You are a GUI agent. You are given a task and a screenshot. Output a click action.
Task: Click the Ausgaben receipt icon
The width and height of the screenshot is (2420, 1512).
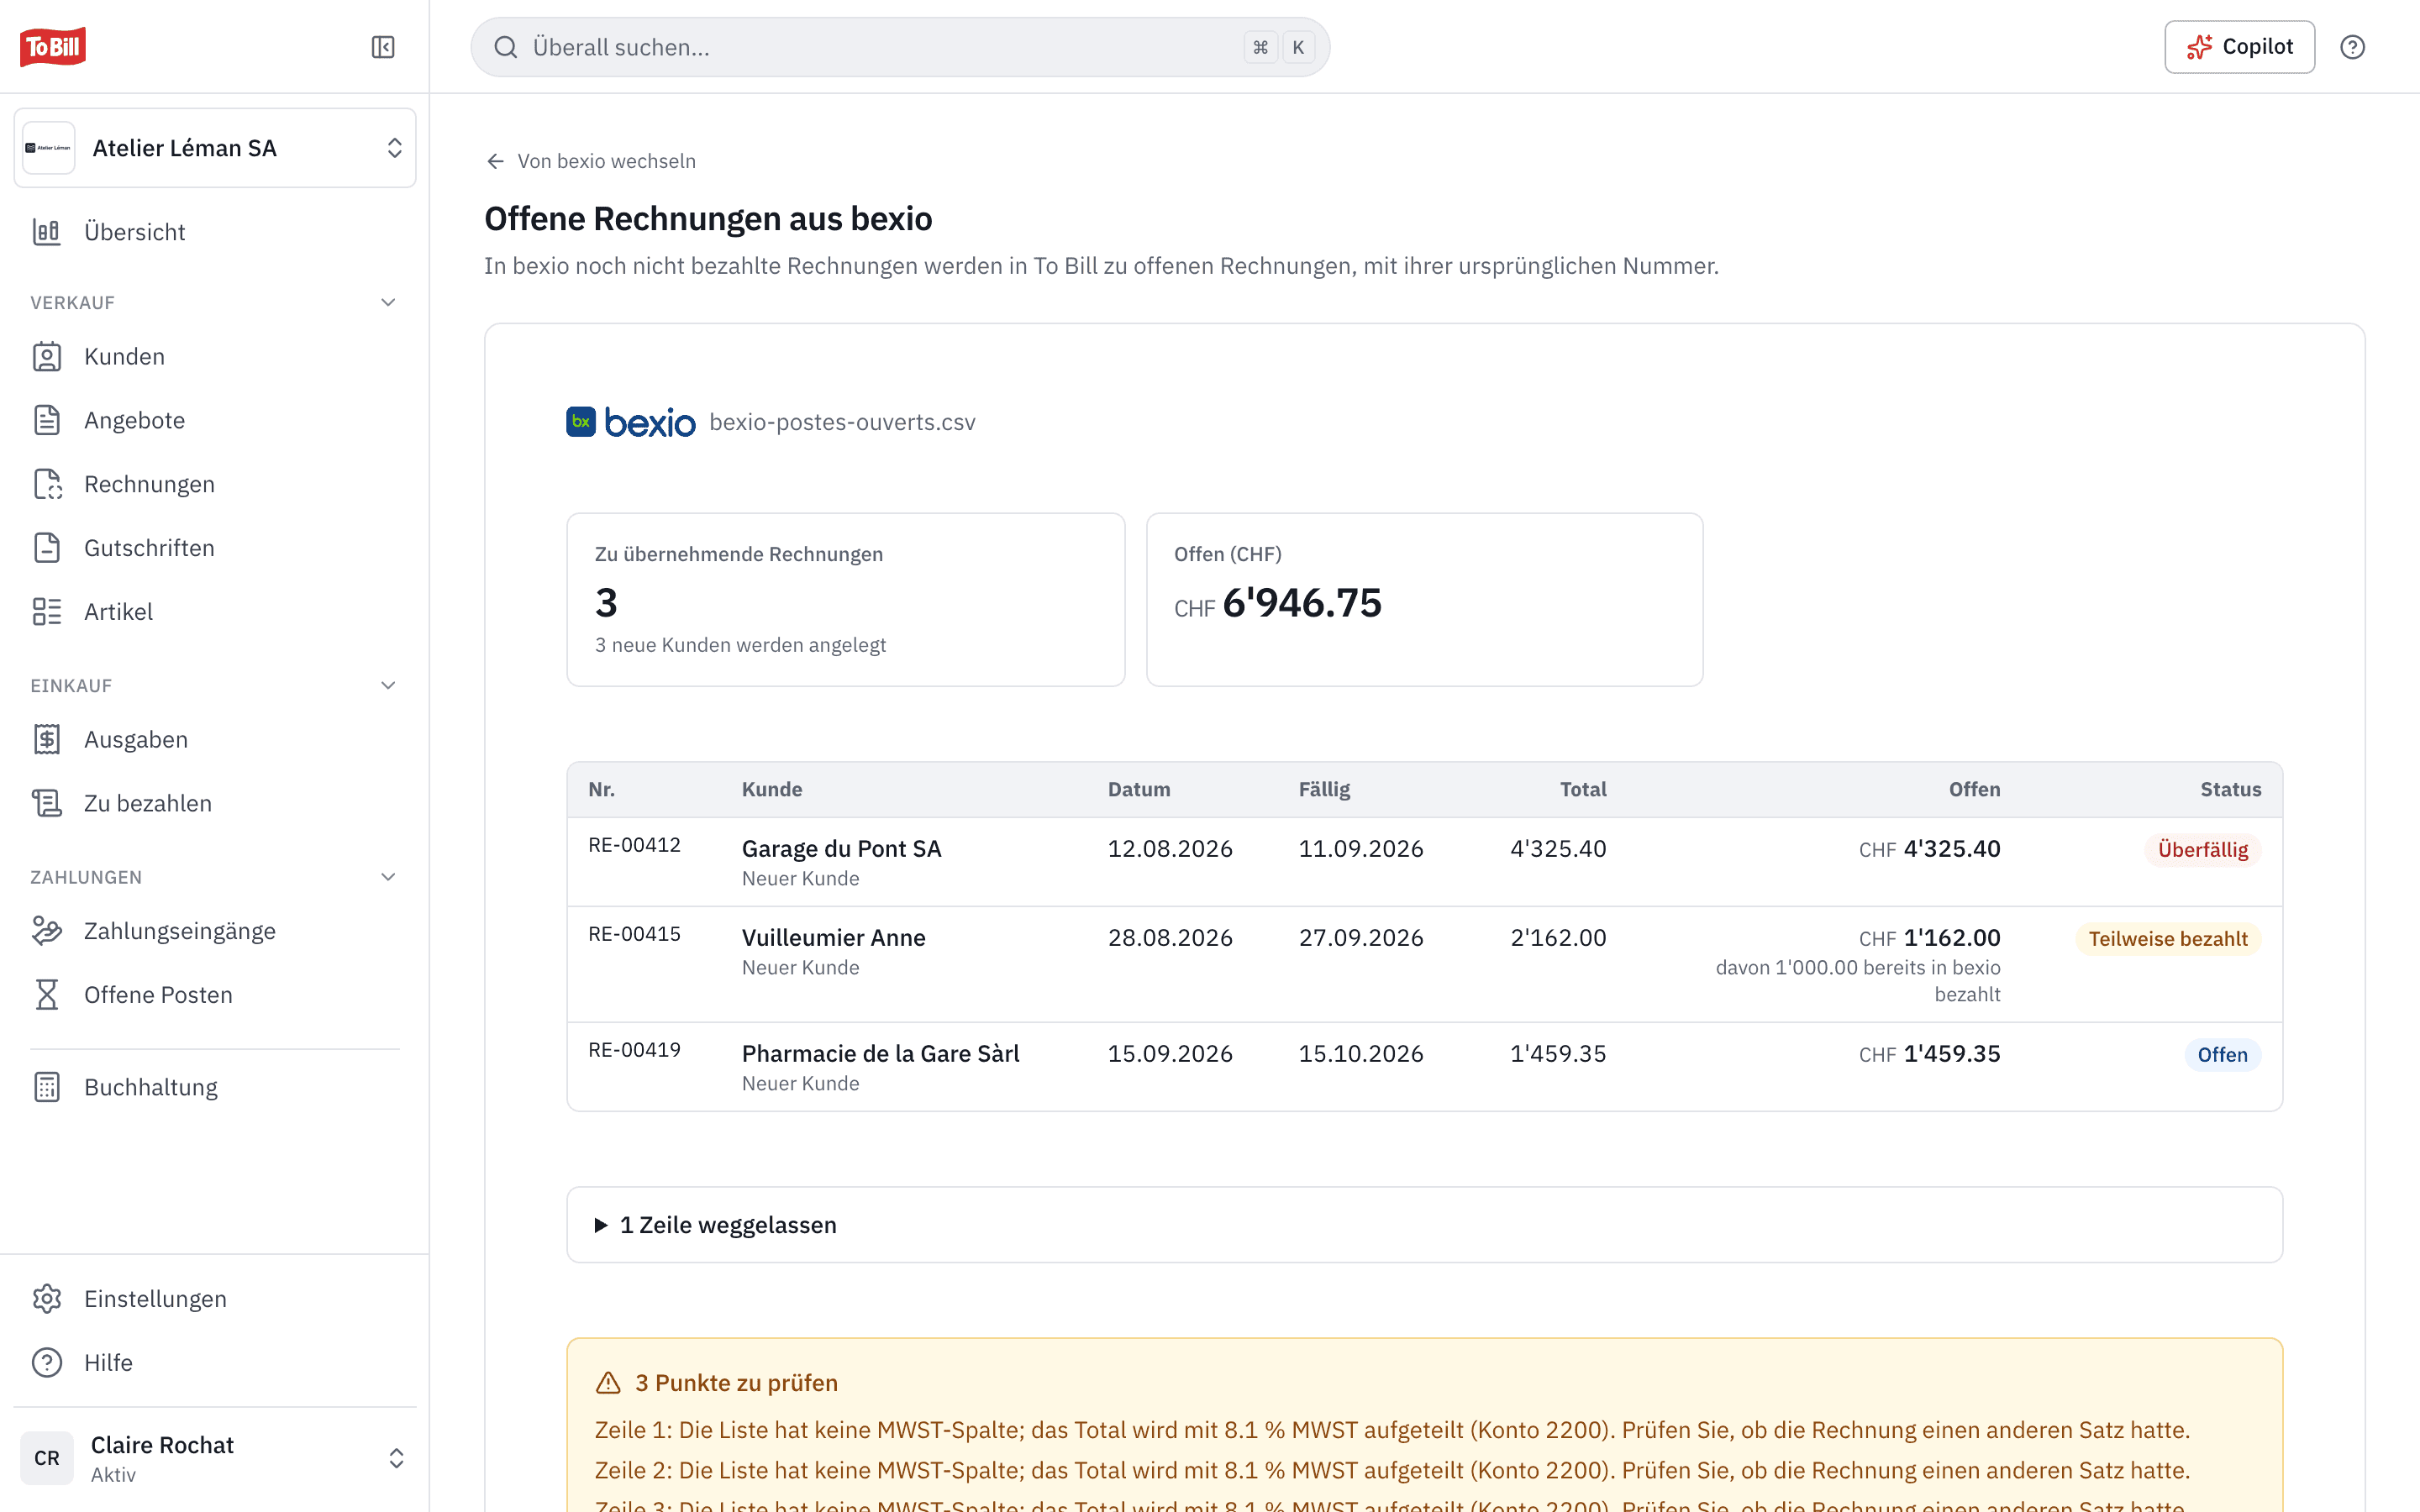click(47, 739)
